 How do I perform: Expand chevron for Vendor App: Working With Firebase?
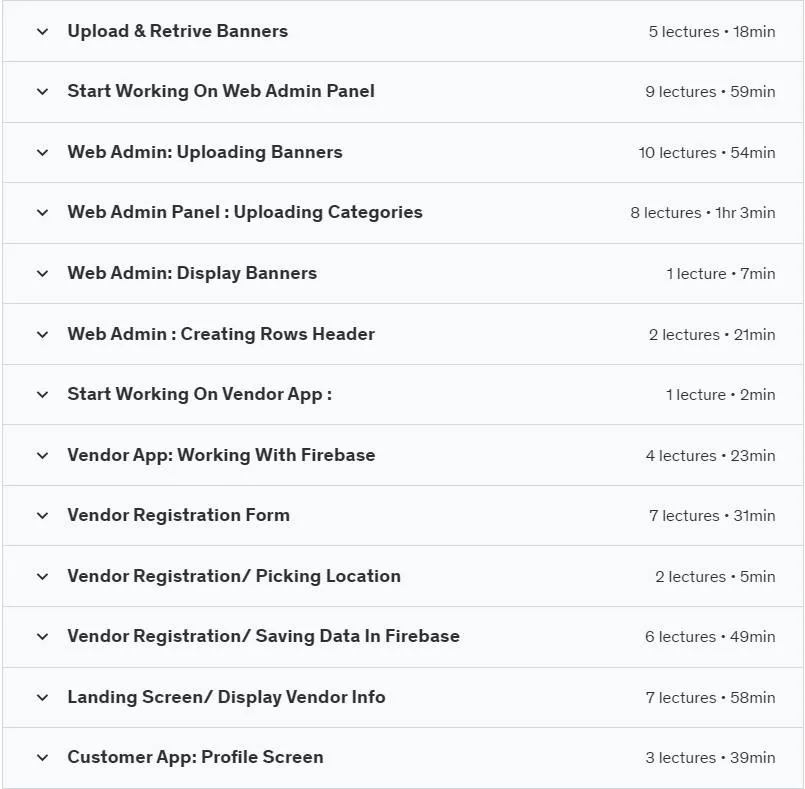point(43,456)
